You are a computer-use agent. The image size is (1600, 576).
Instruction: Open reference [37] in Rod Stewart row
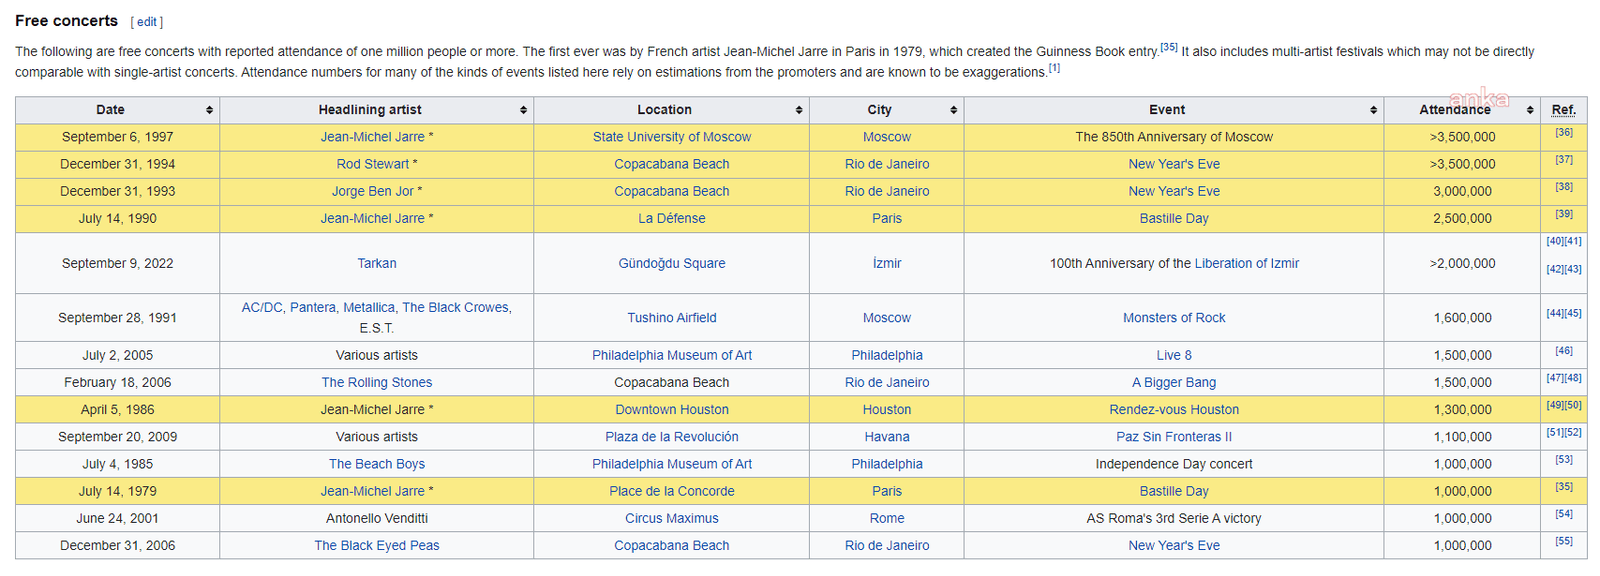tap(1564, 159)
